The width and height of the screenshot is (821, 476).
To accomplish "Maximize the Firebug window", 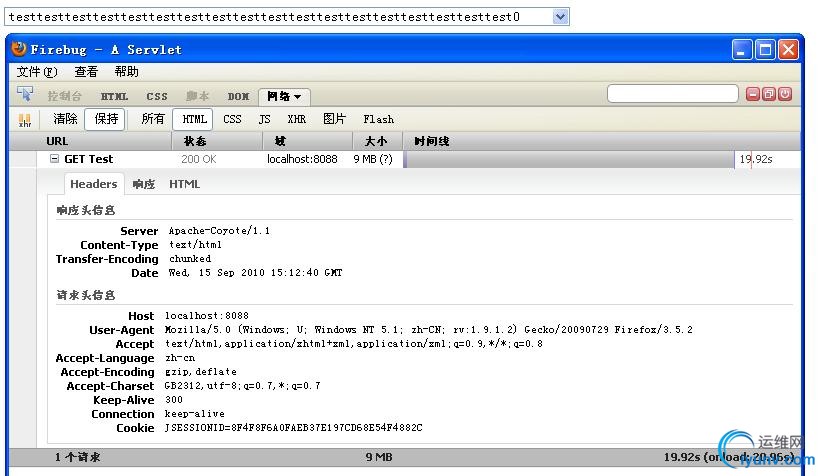I will (765, 50).
